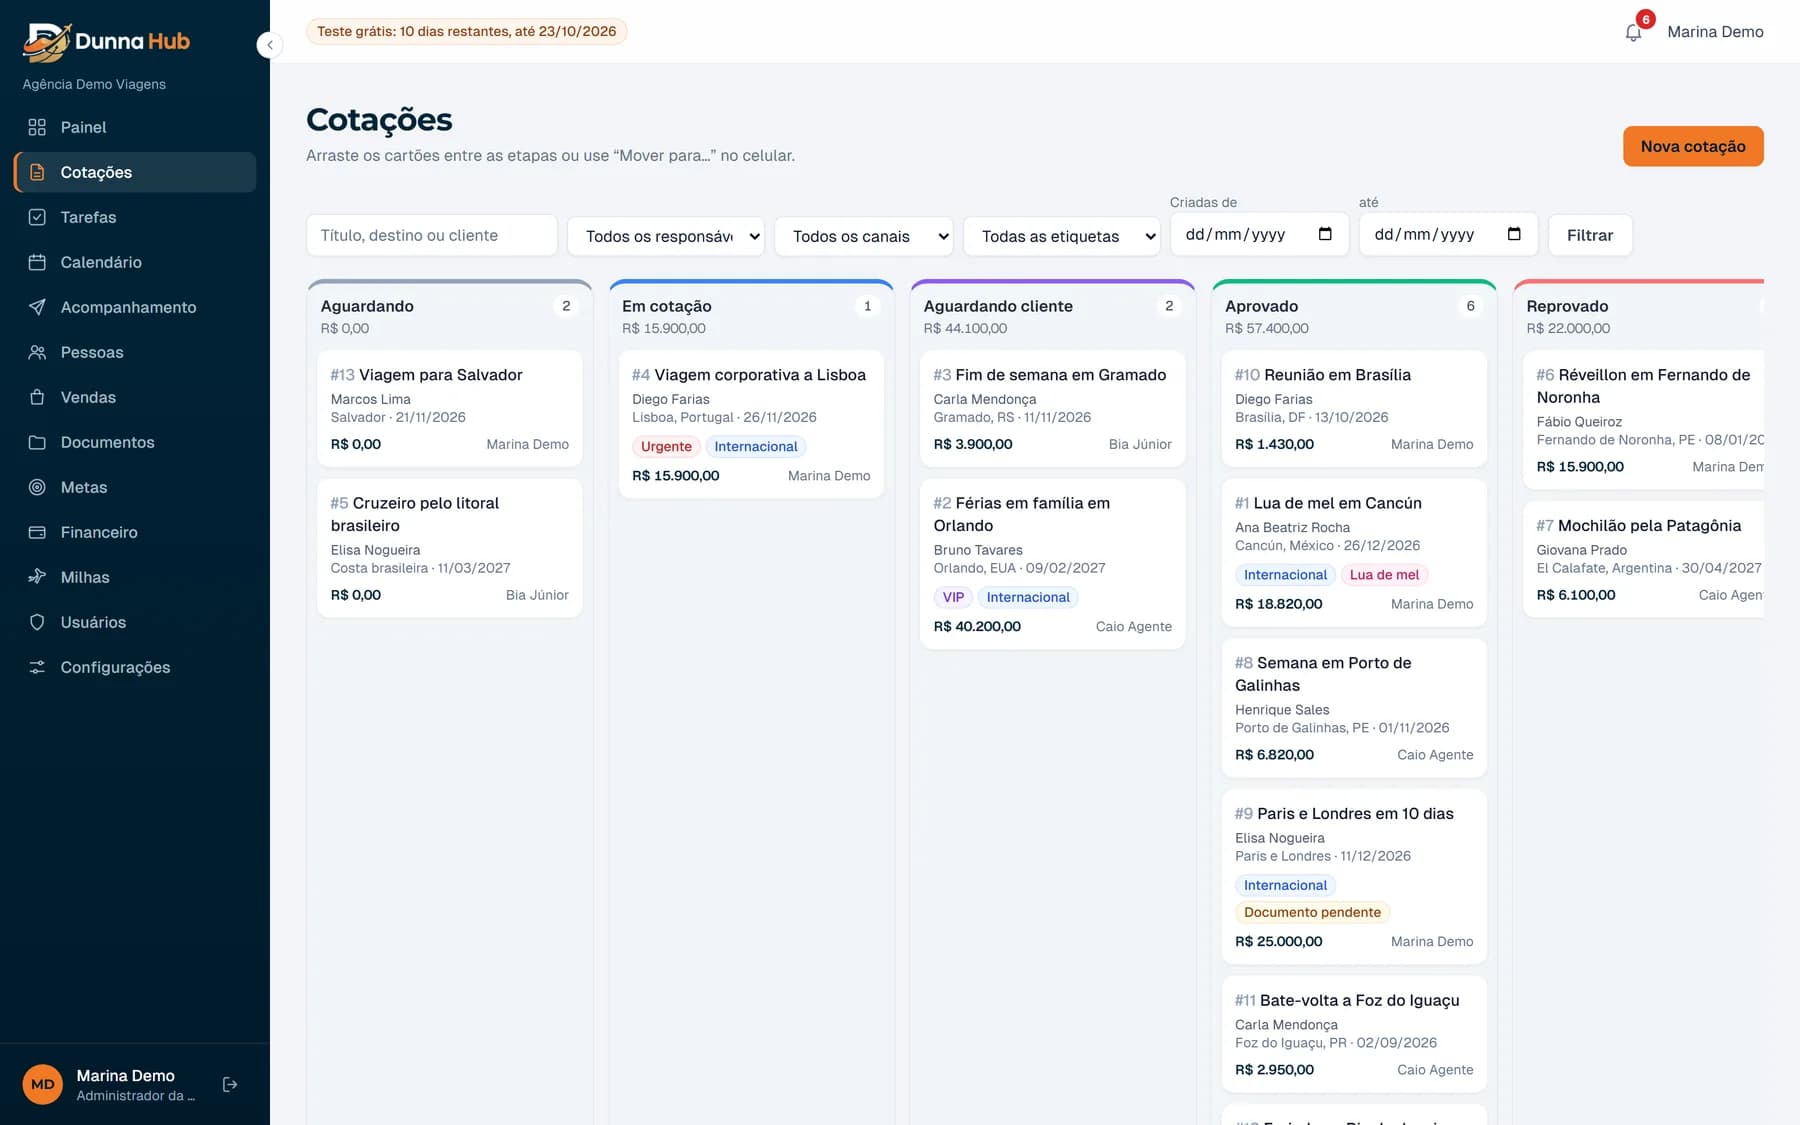Click the logout icon beside Marina Demo
The height and width of the screenshot is (1125, 1800).
(230, 1084)
